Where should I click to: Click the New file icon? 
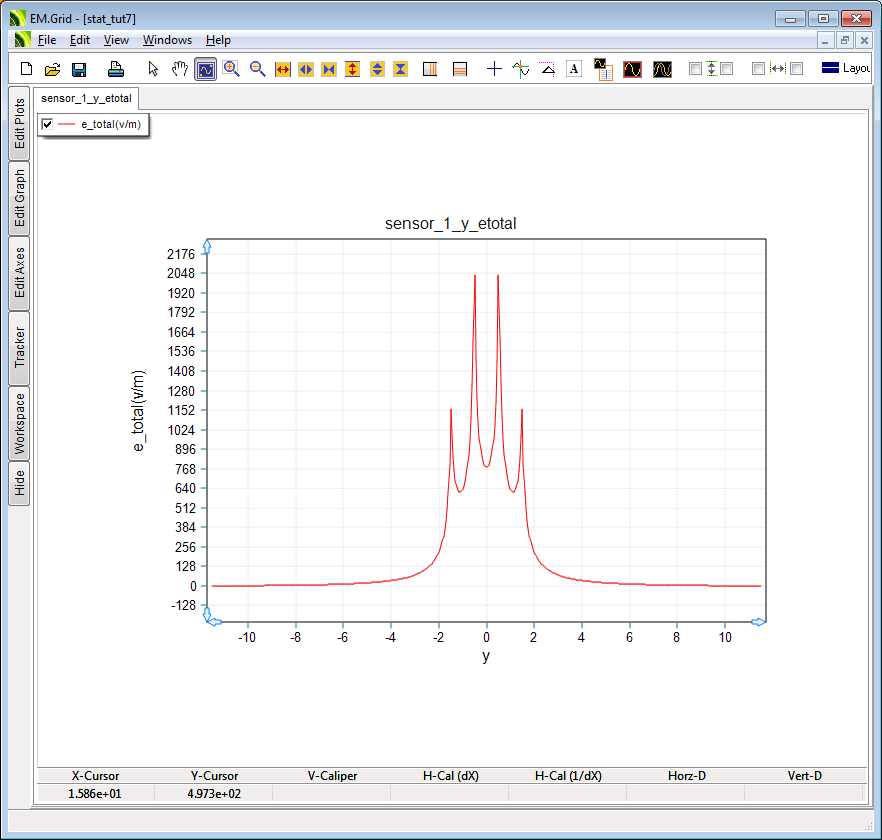pos(27,69)
